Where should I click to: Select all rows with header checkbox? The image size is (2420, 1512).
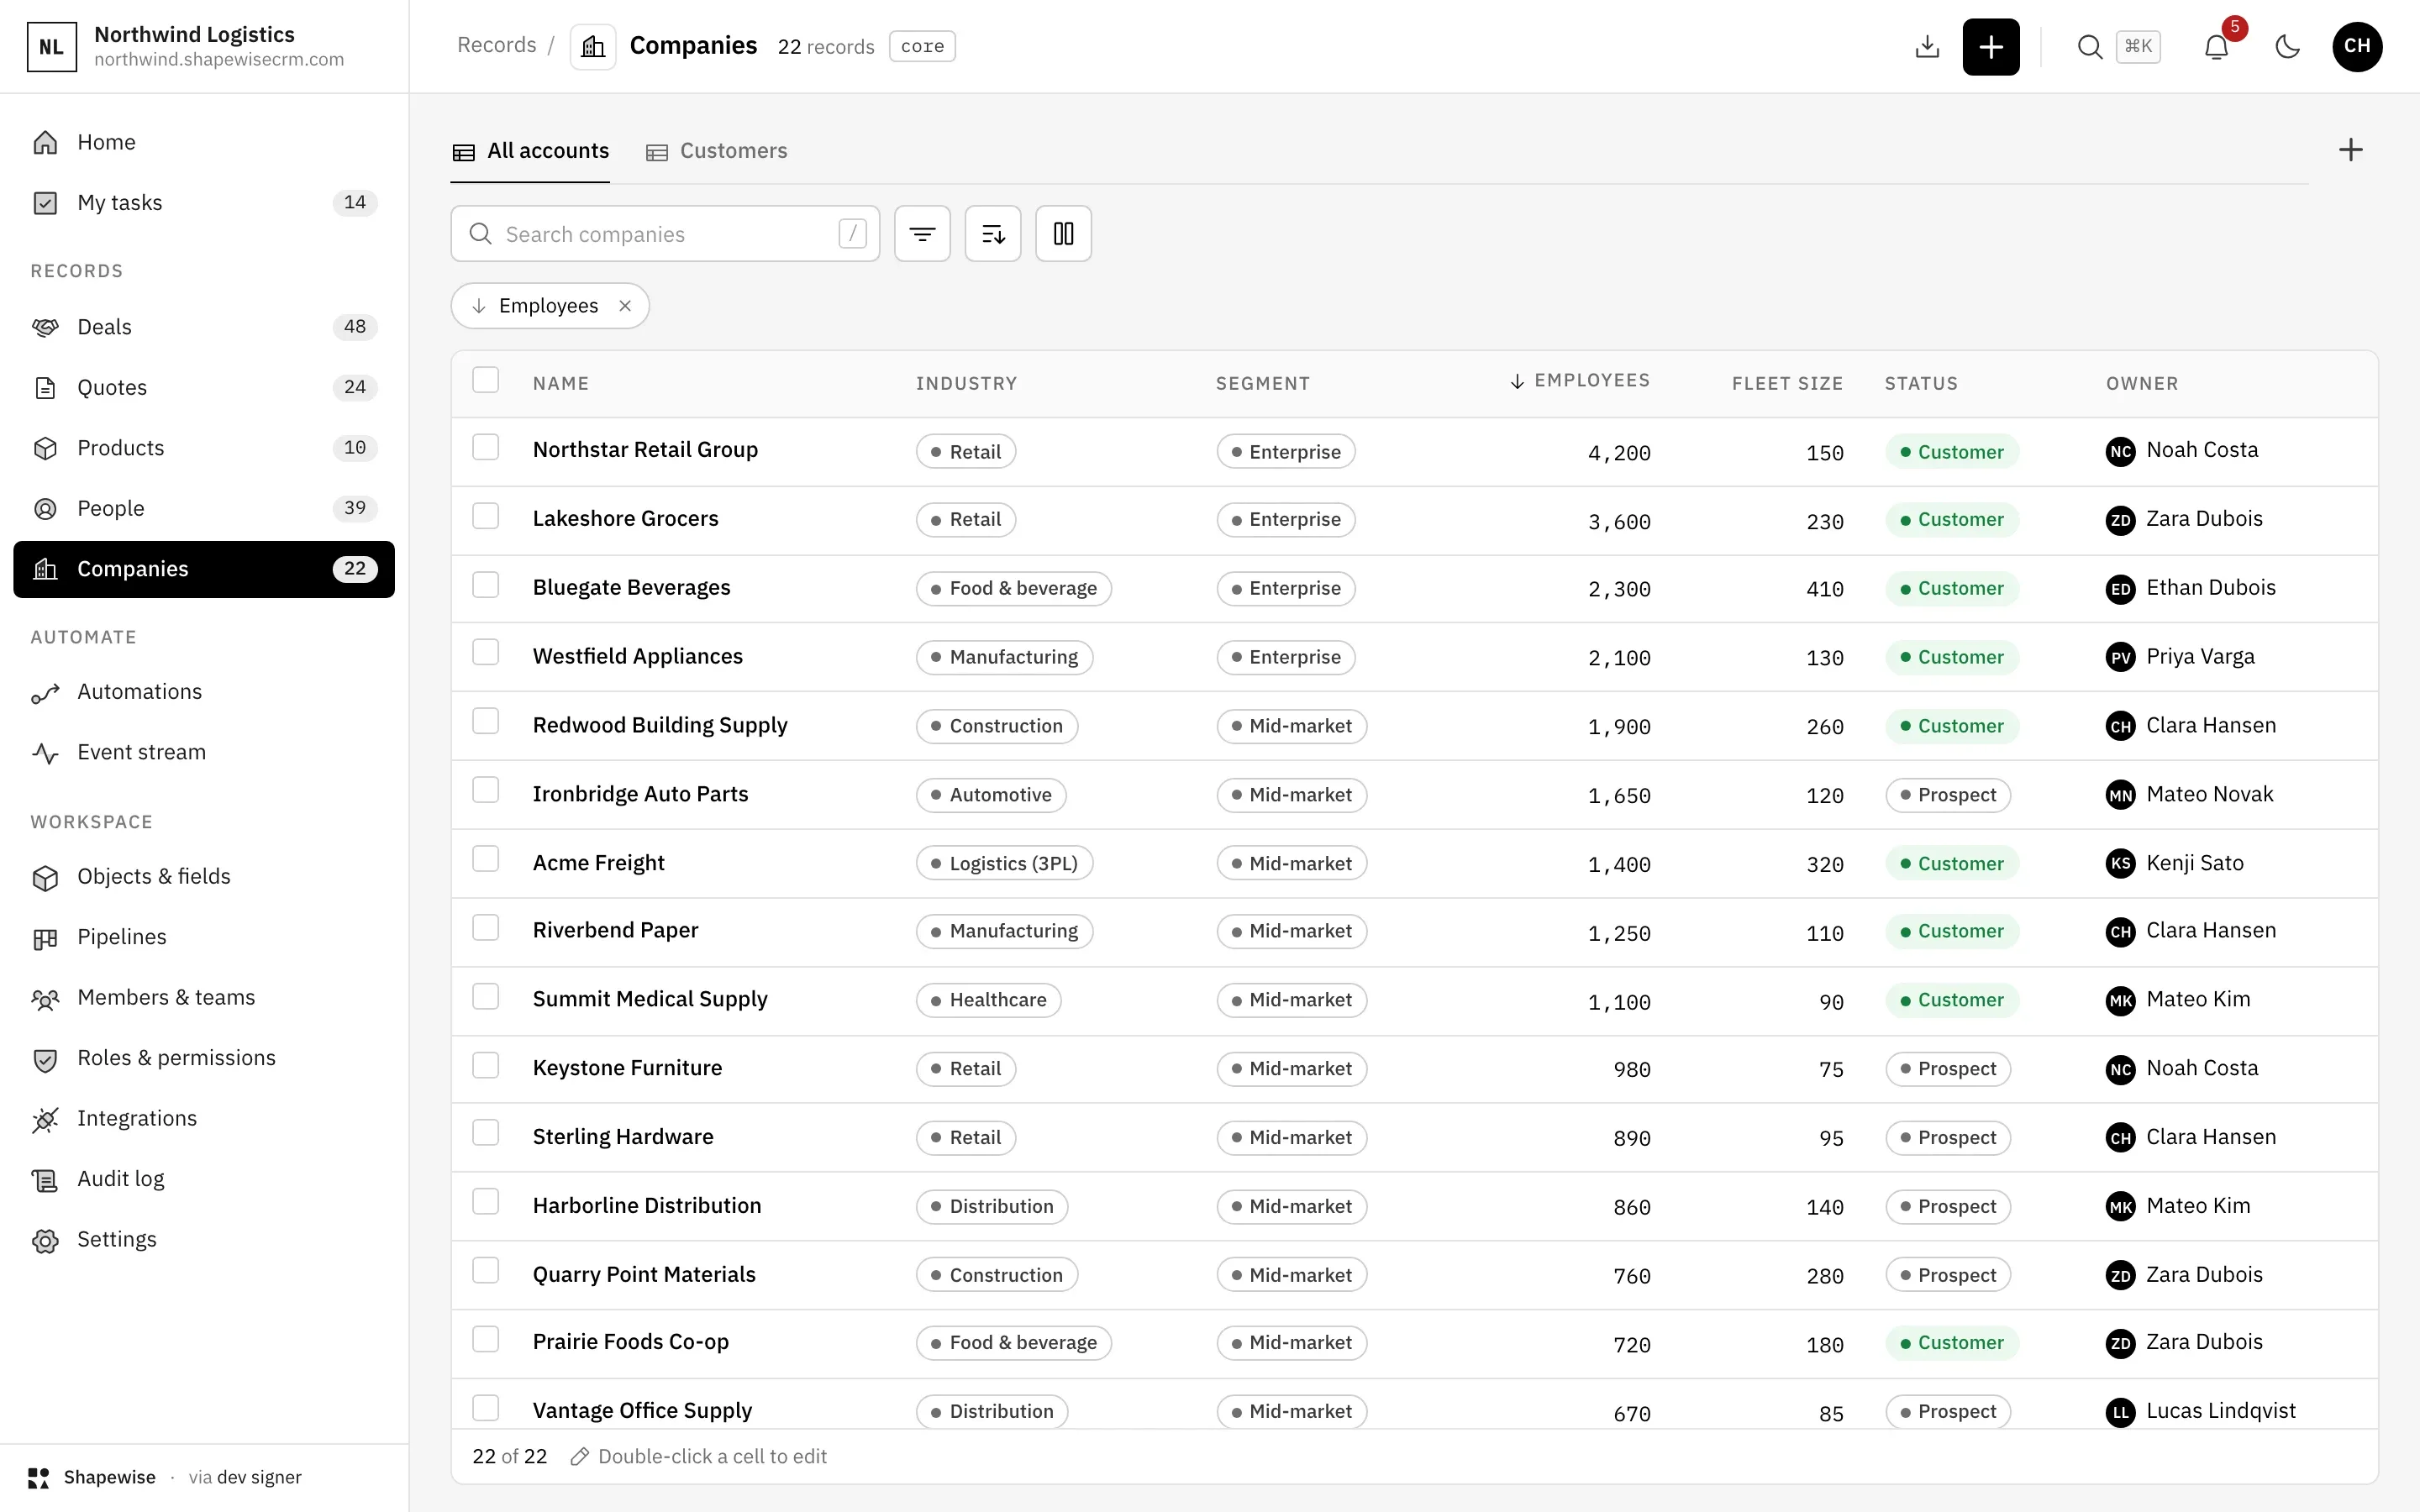pyautogui.click(x=485, y=380)
